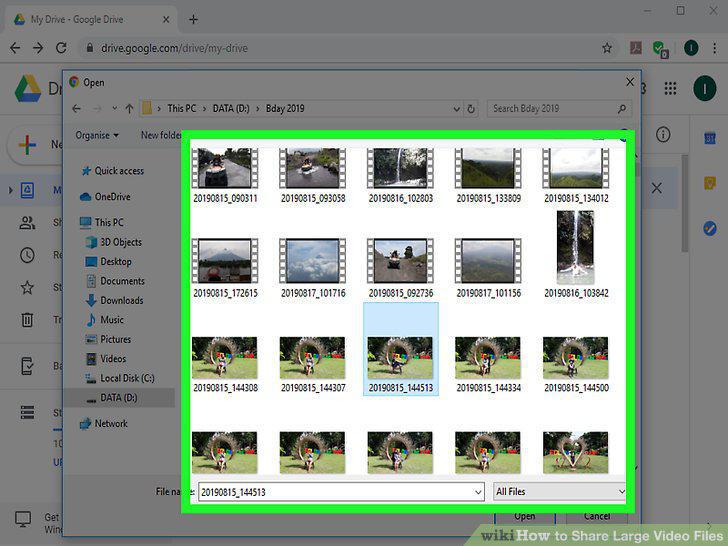Viewport: 728px width, 546px height.
Task: Open OneDrive in the navigation pane
Action: pos(105,197)
